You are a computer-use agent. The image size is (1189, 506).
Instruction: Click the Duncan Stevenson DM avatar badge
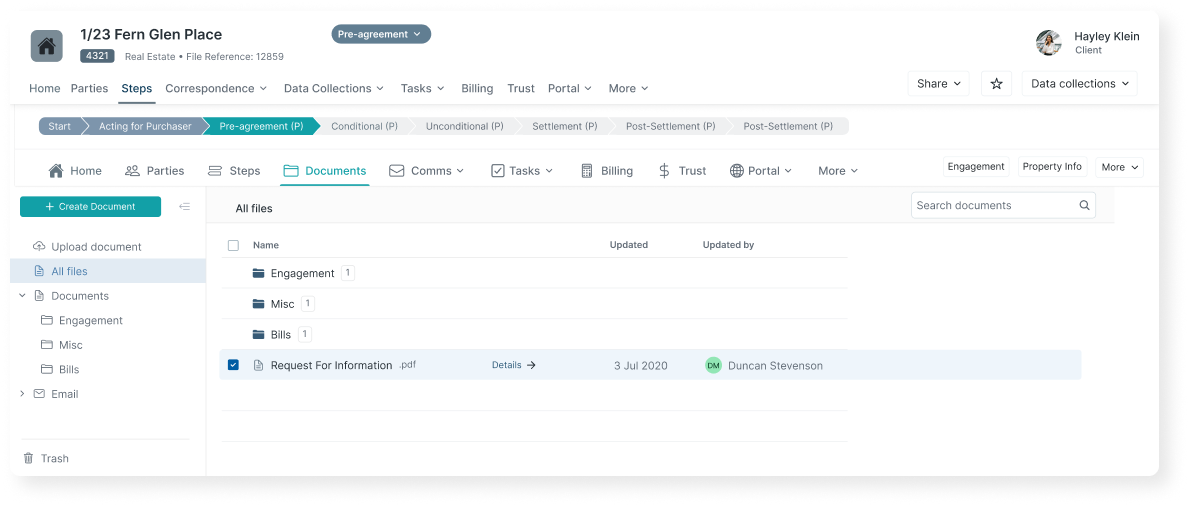click(713, 366)
